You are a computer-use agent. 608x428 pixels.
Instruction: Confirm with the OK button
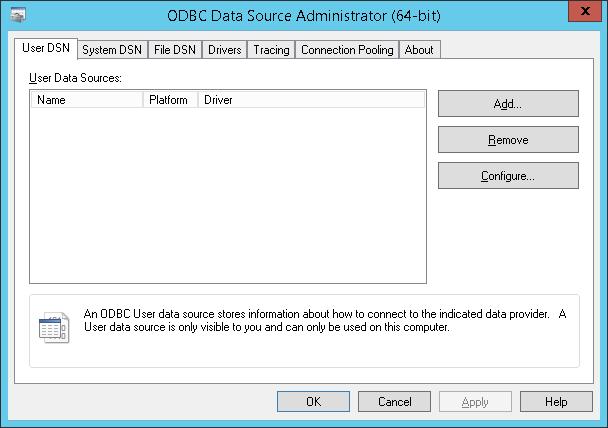coord(313,402)
